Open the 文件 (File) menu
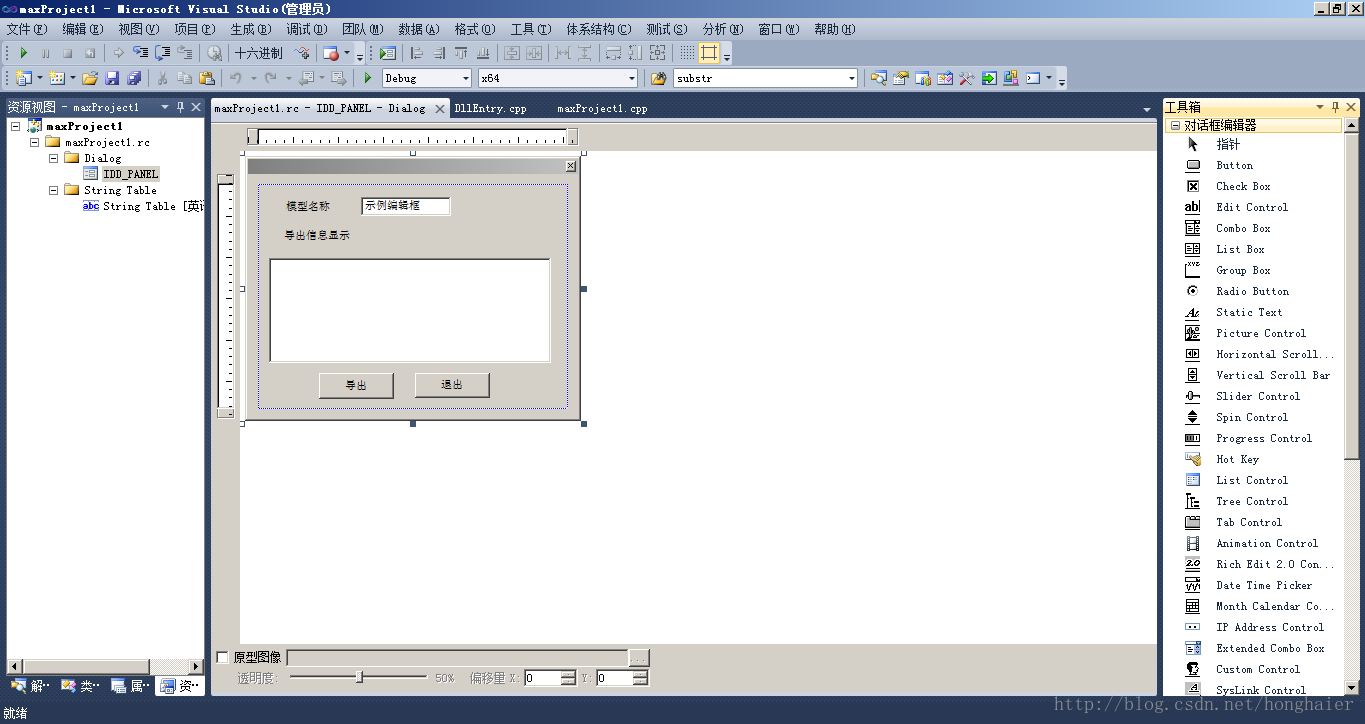 point(27,29)
